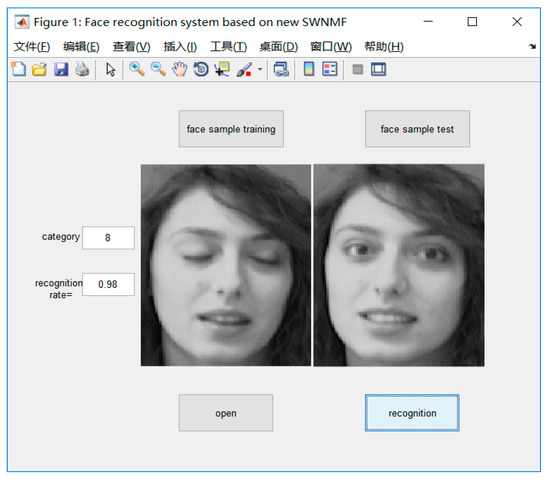Select the Pan hand tool

coord(180,69)
